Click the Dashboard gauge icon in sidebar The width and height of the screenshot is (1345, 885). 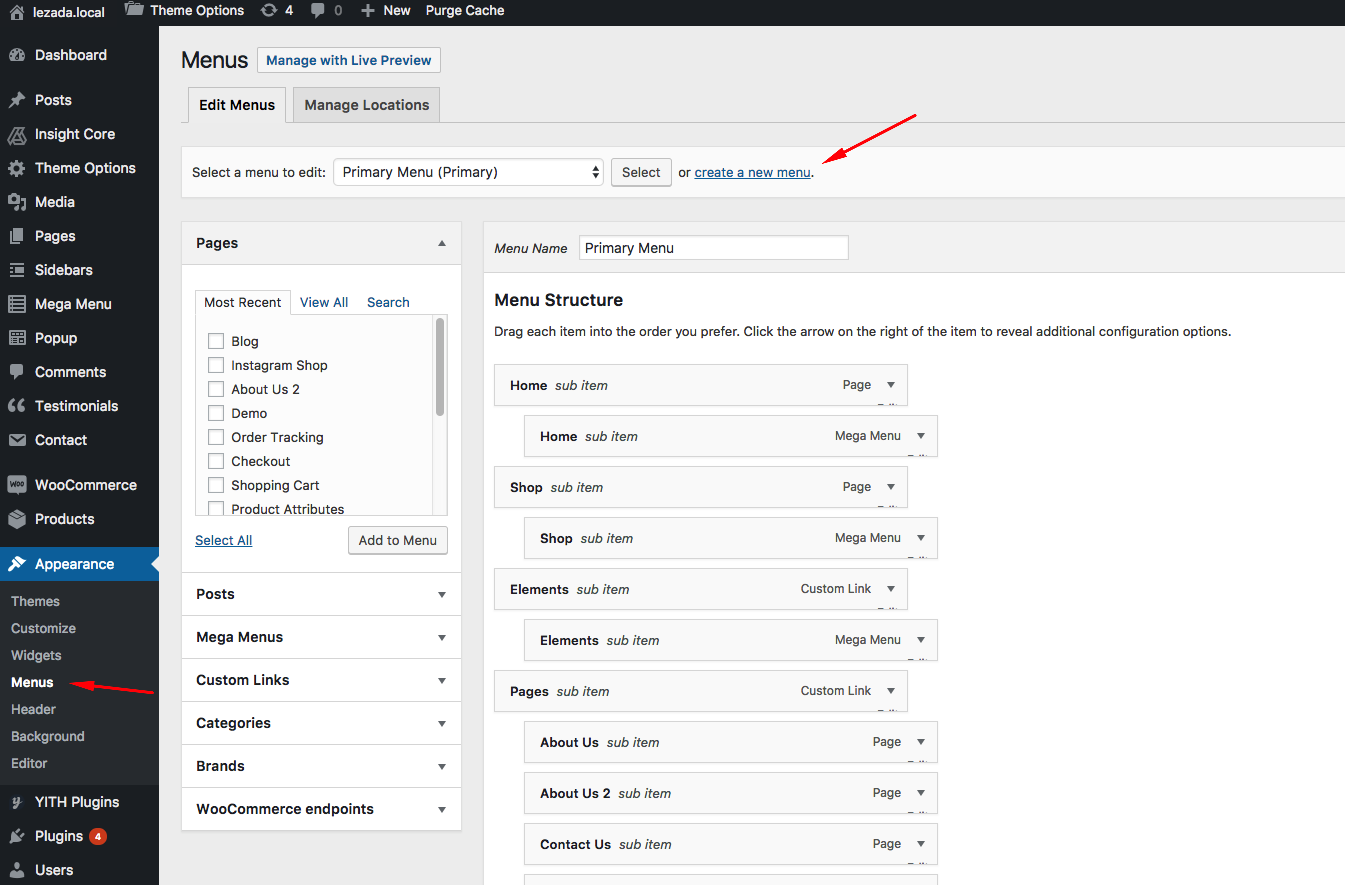point(17,55)
